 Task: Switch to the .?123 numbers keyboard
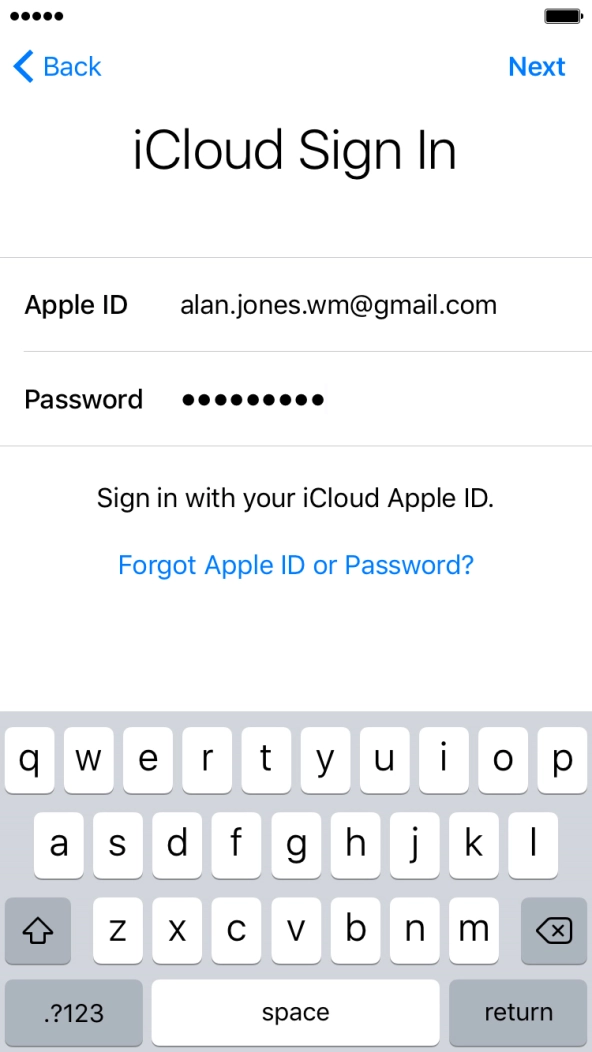click(x=74, y=1012)
